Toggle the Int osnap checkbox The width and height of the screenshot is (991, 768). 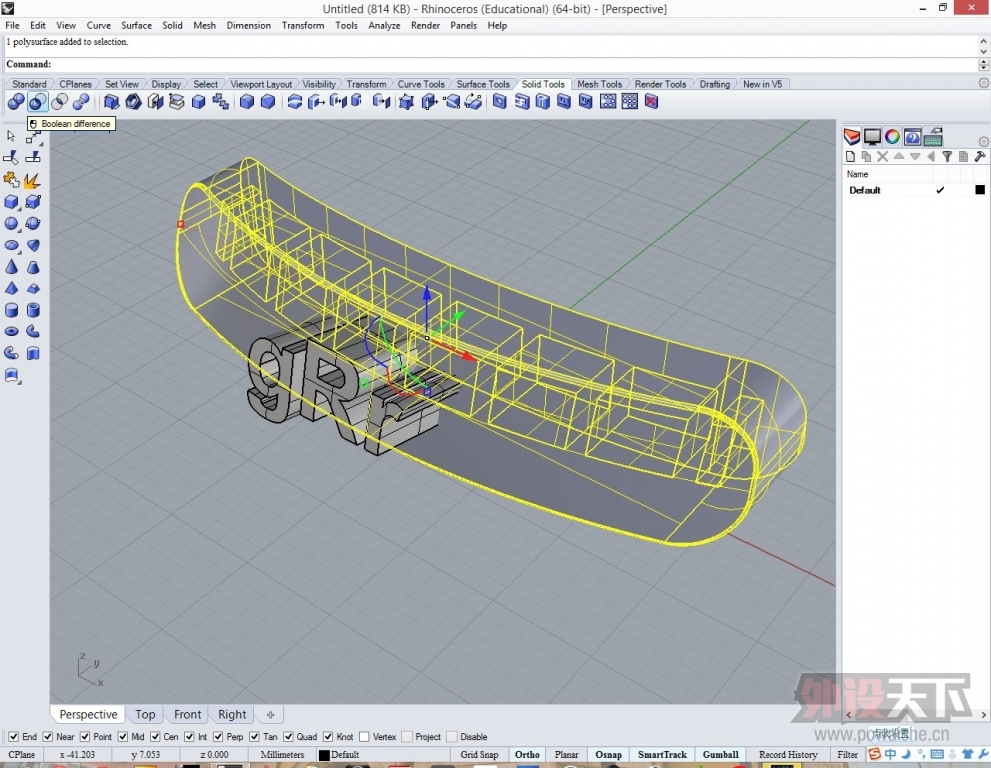pyautogui.click(x=189, y=736)
